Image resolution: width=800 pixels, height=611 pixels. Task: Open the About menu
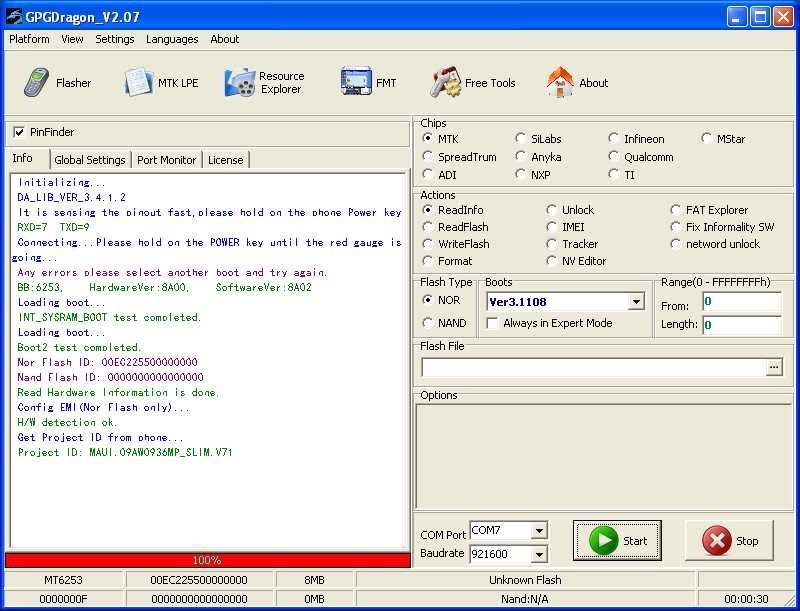tap(224, 39)
